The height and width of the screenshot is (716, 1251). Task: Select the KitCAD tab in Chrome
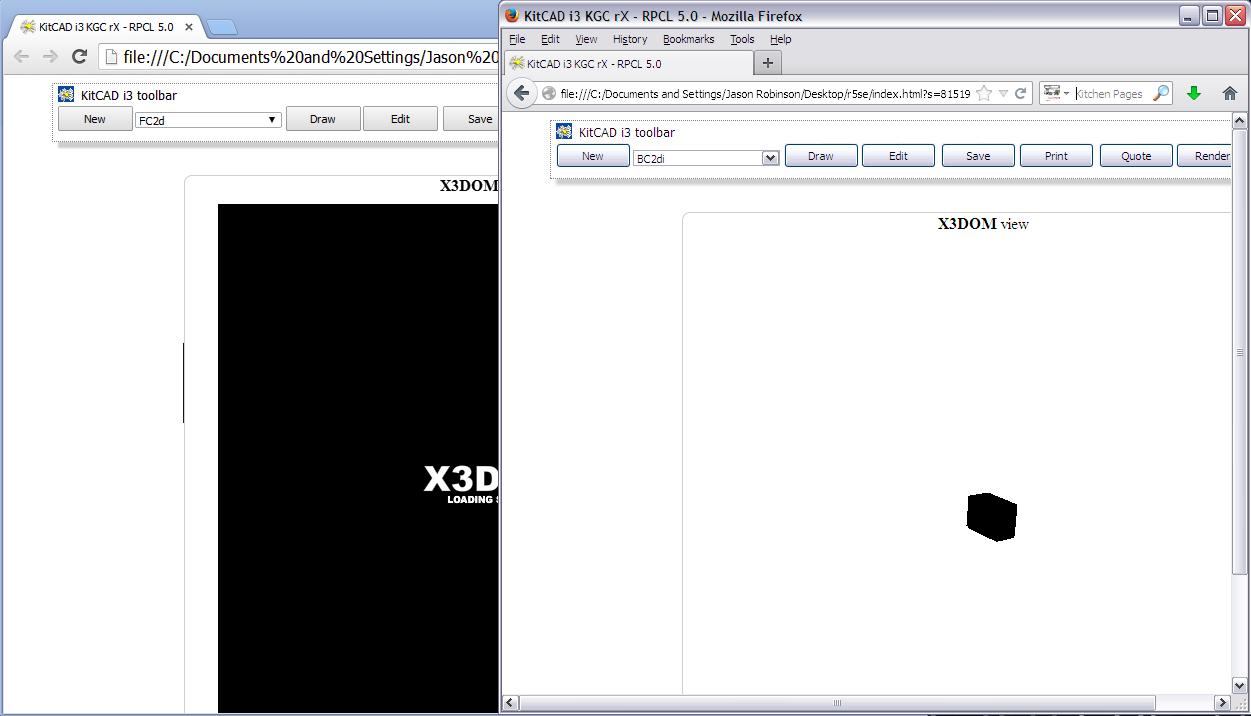(108, 27)
